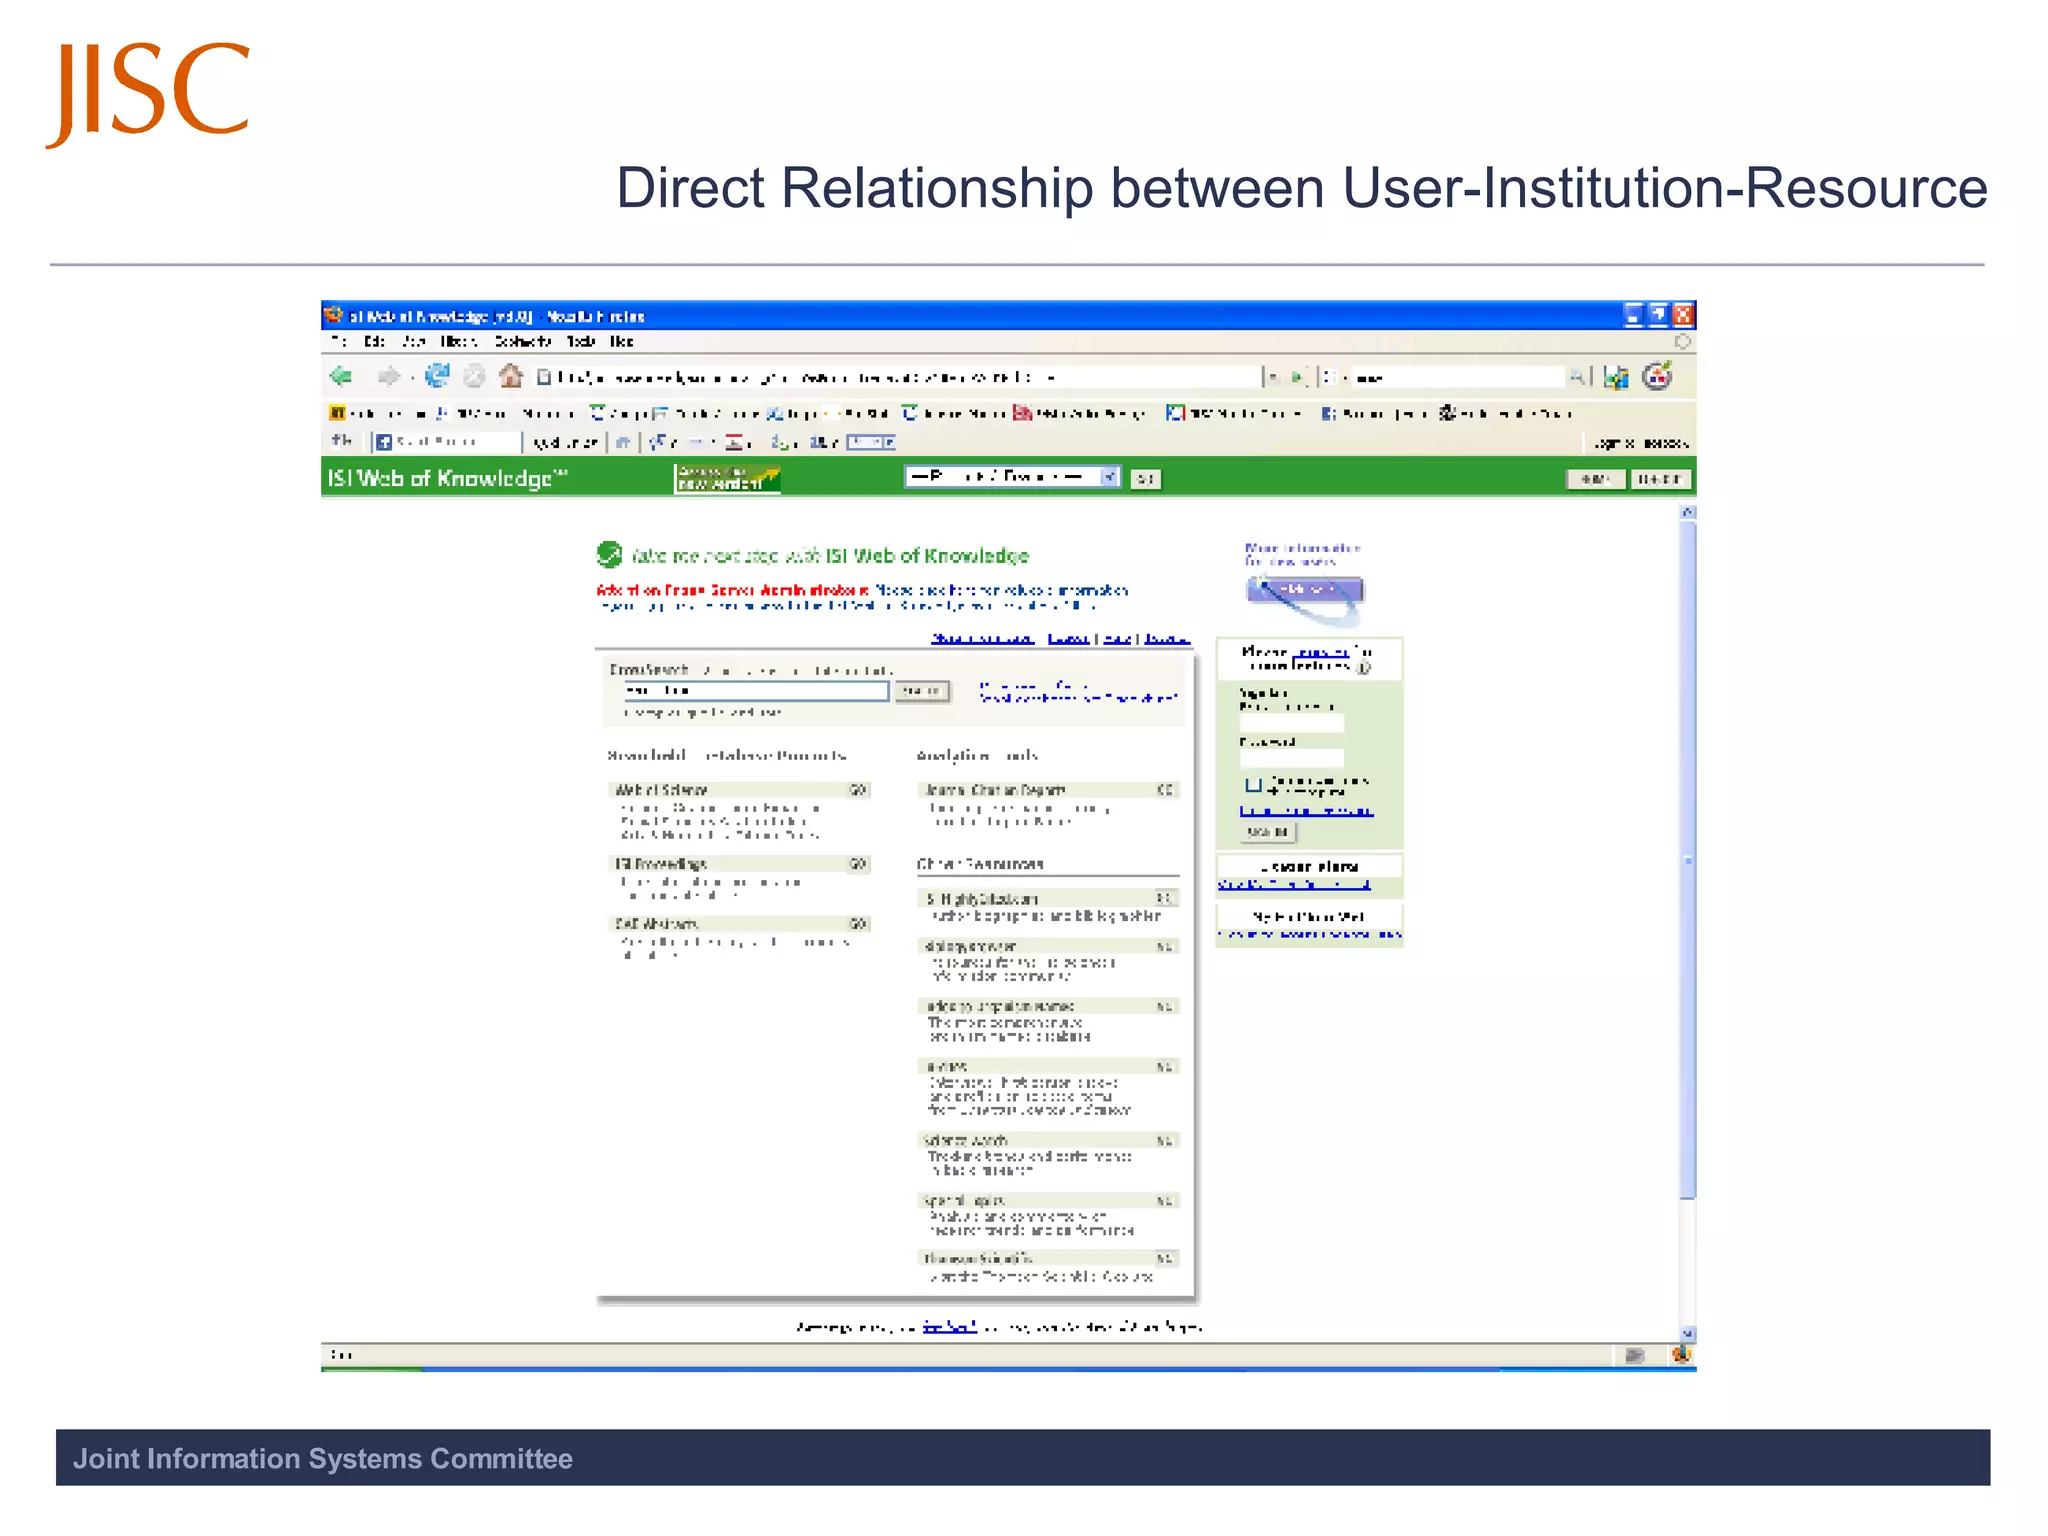Click GO for CAB Abstracts
Screen dimensions: 2048x1536
pos(858,924)
